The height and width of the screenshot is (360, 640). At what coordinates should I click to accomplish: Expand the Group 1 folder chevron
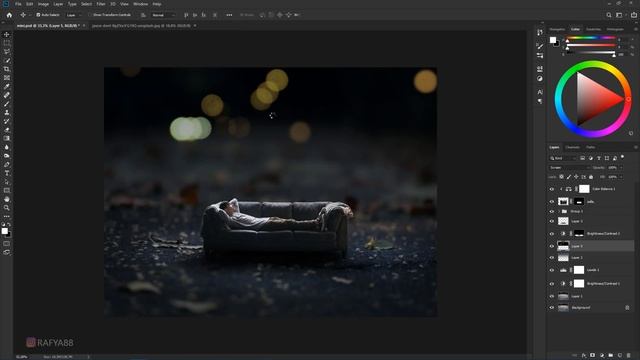[560, 211]
